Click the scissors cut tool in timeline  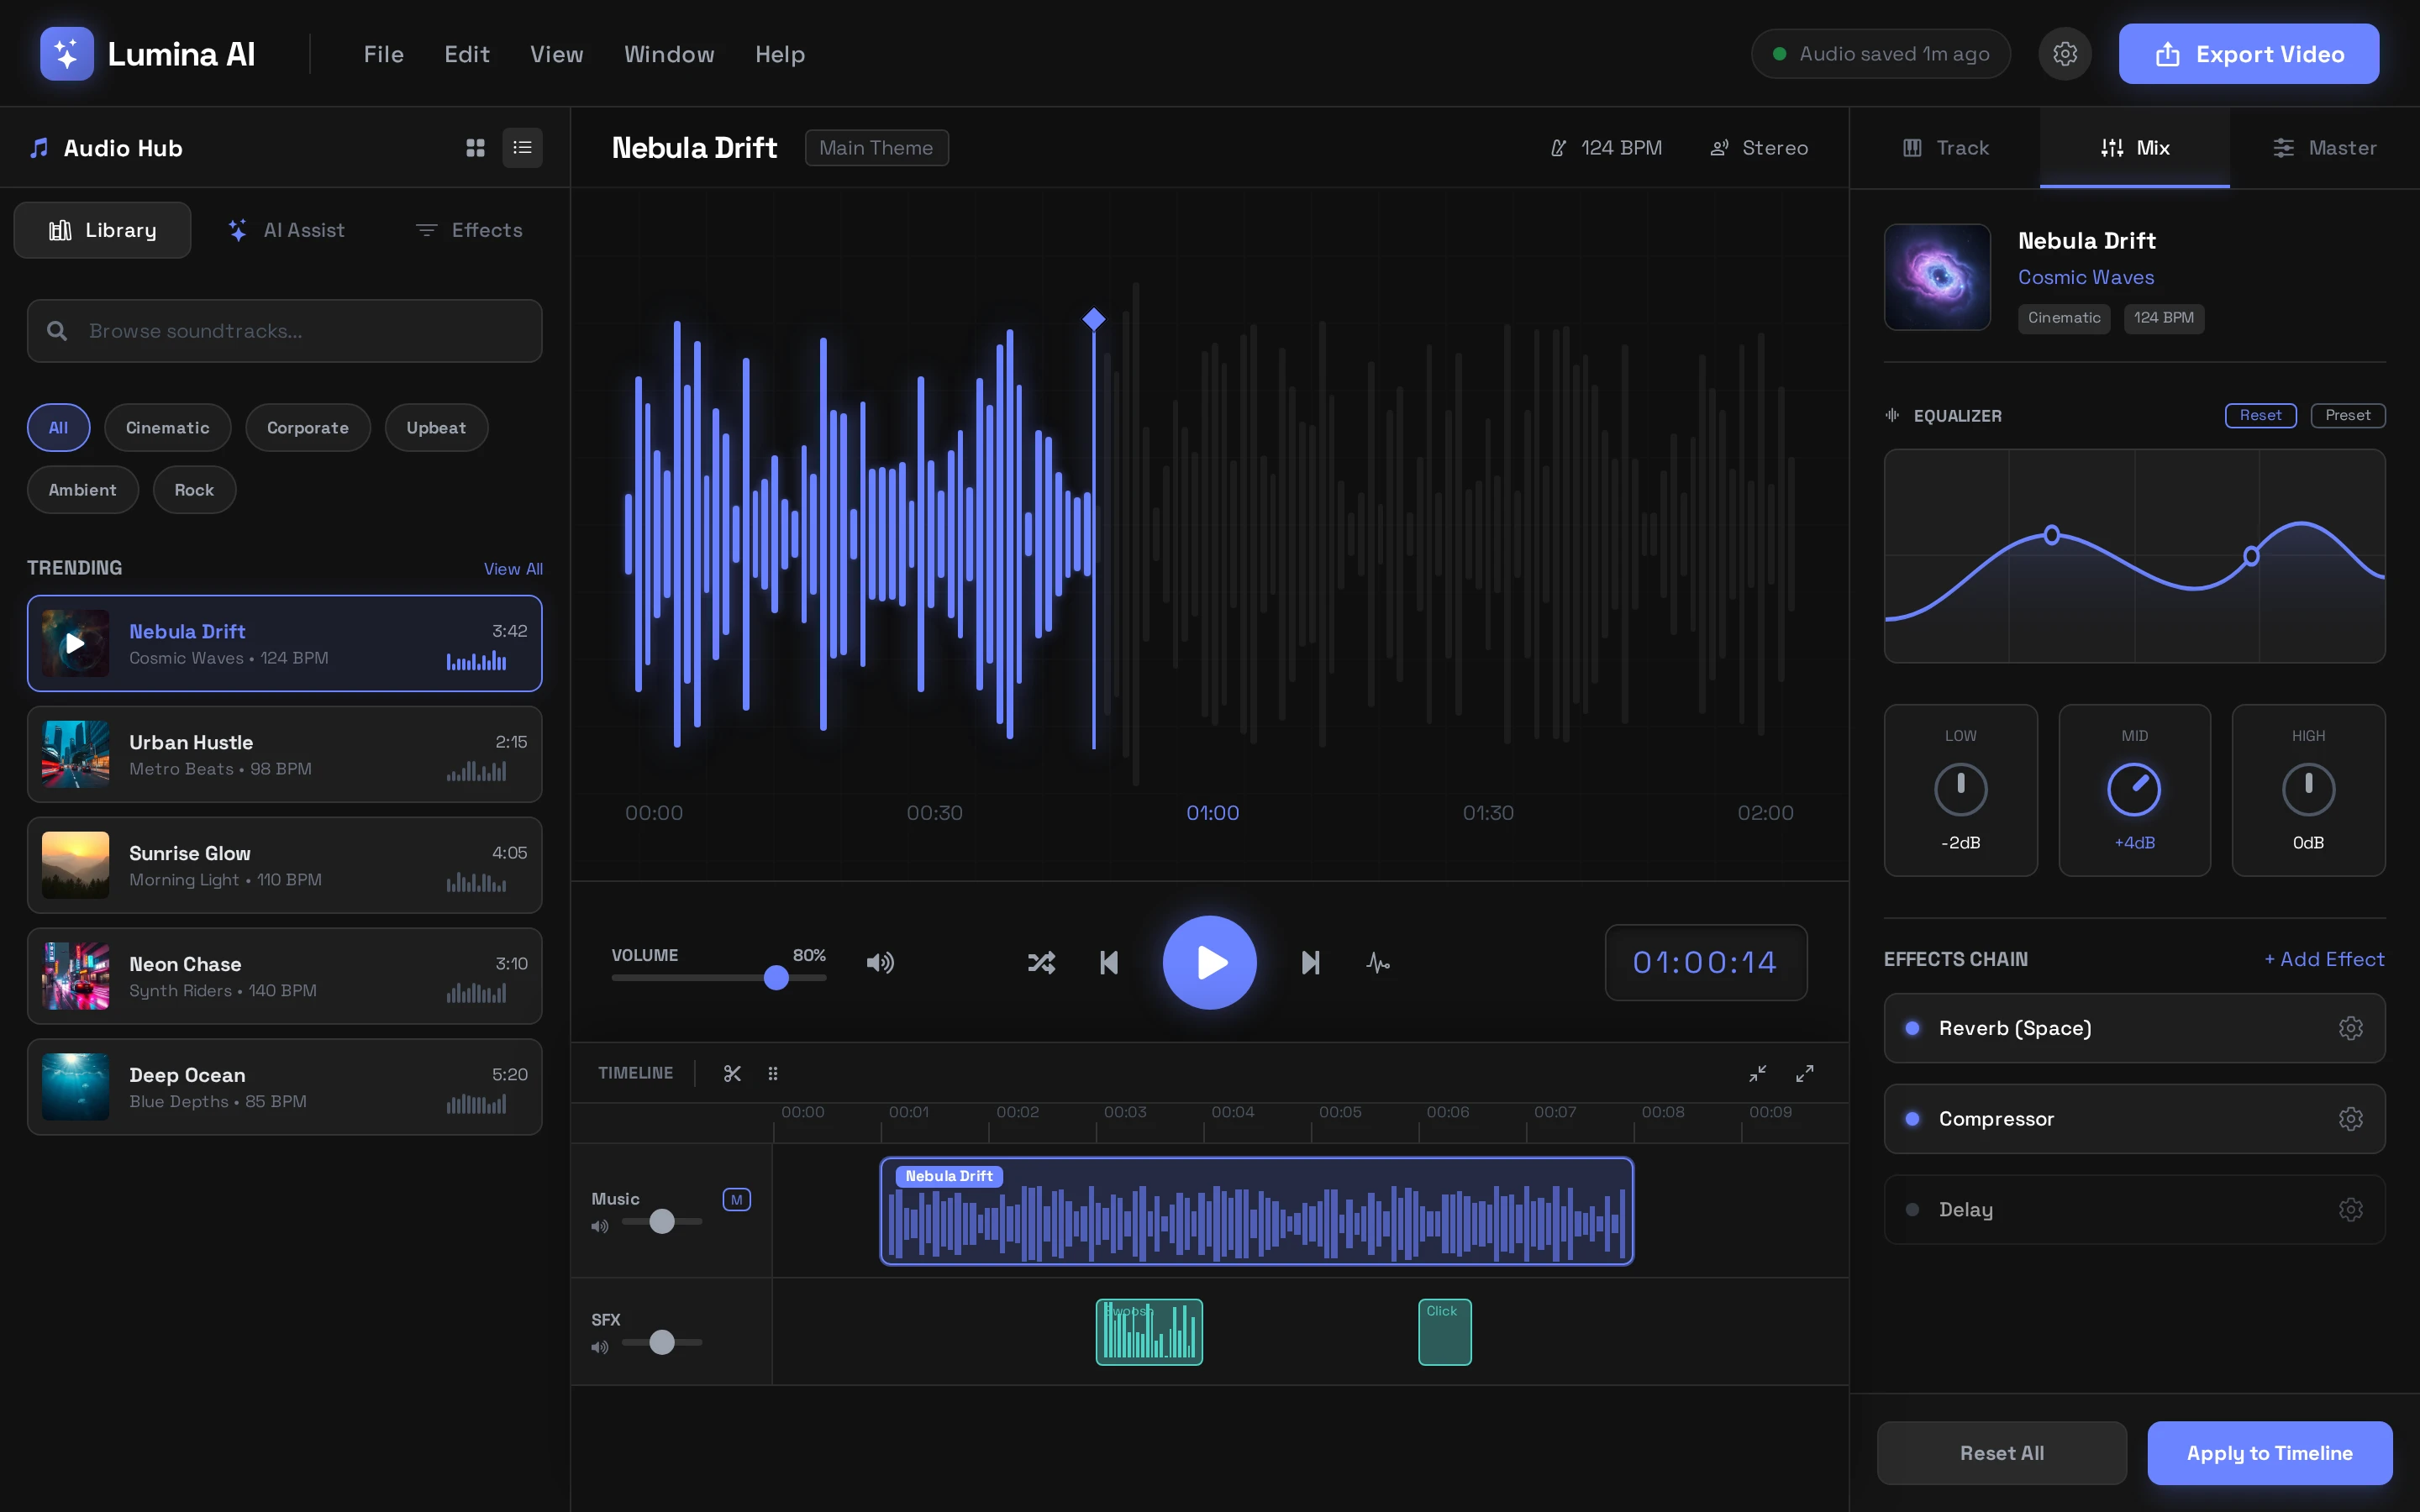[732, 1073]
